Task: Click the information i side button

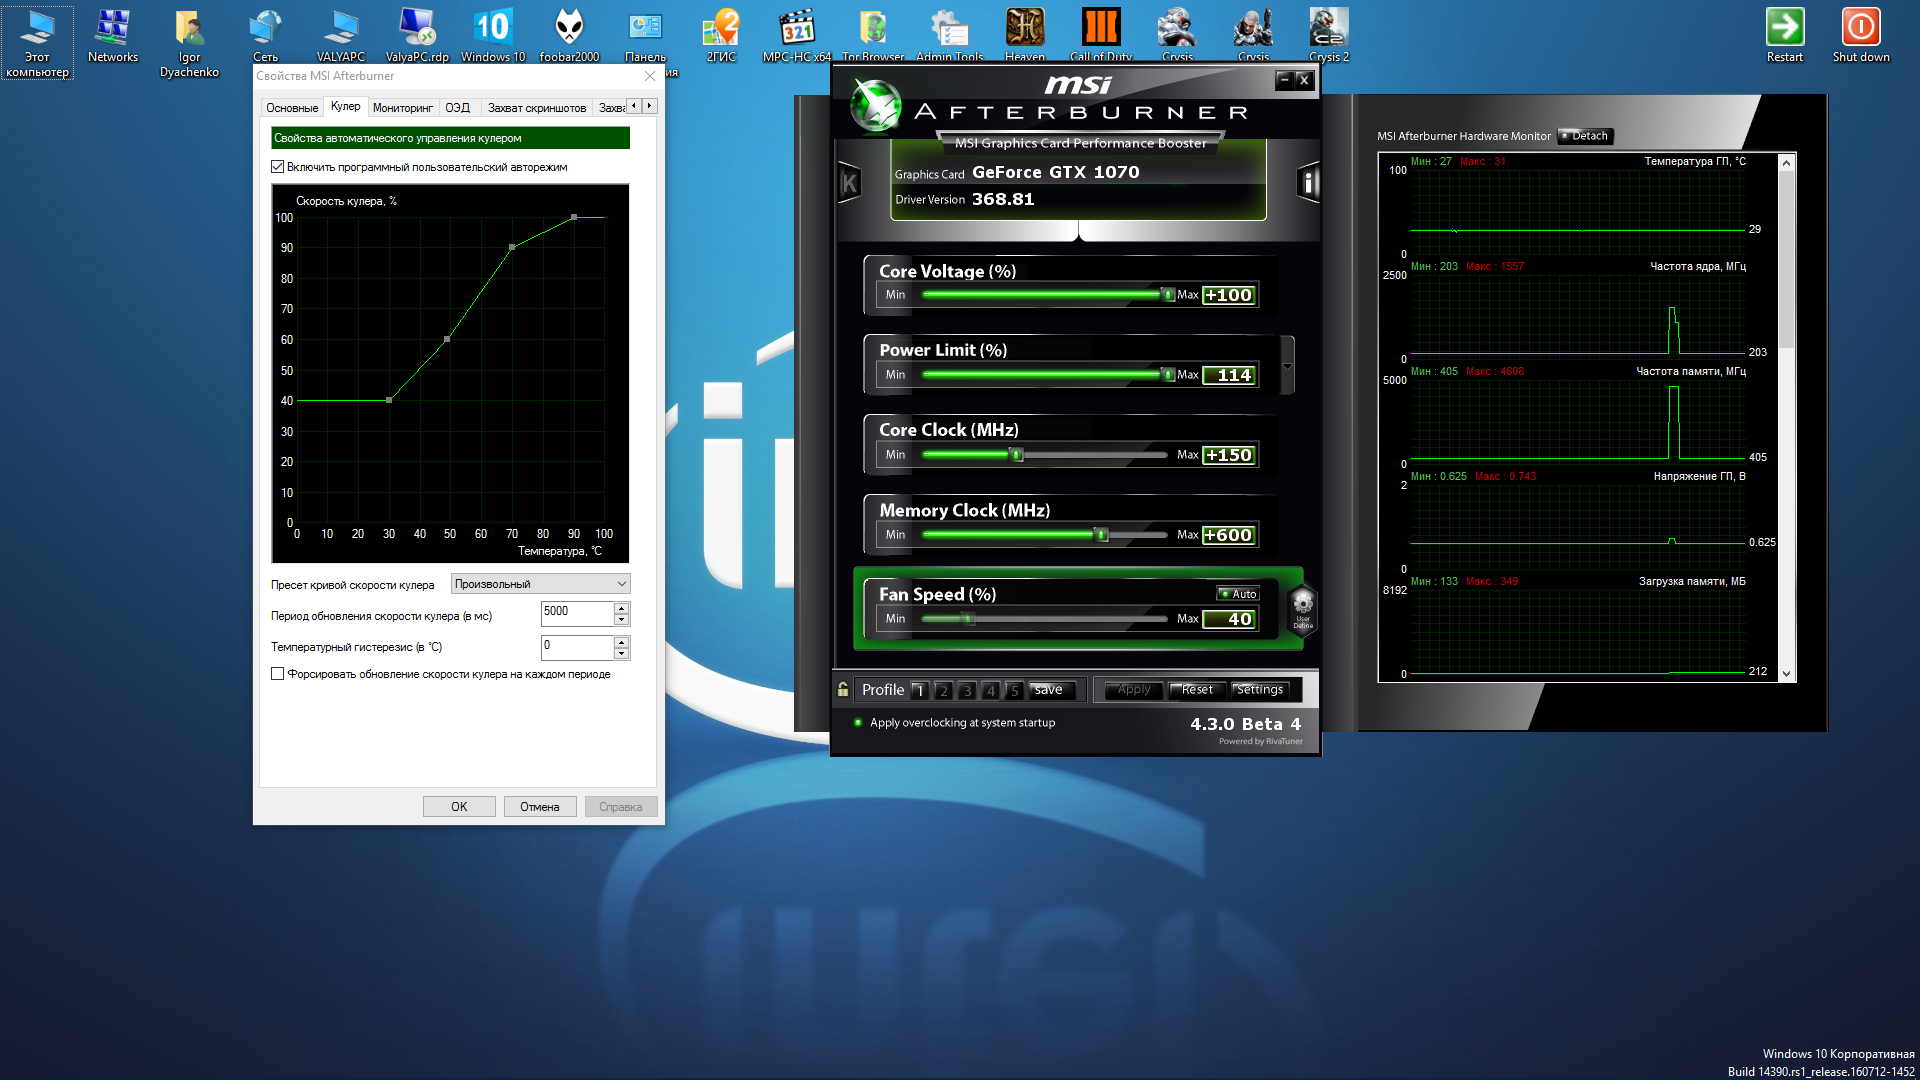Action: (1308, 183)
